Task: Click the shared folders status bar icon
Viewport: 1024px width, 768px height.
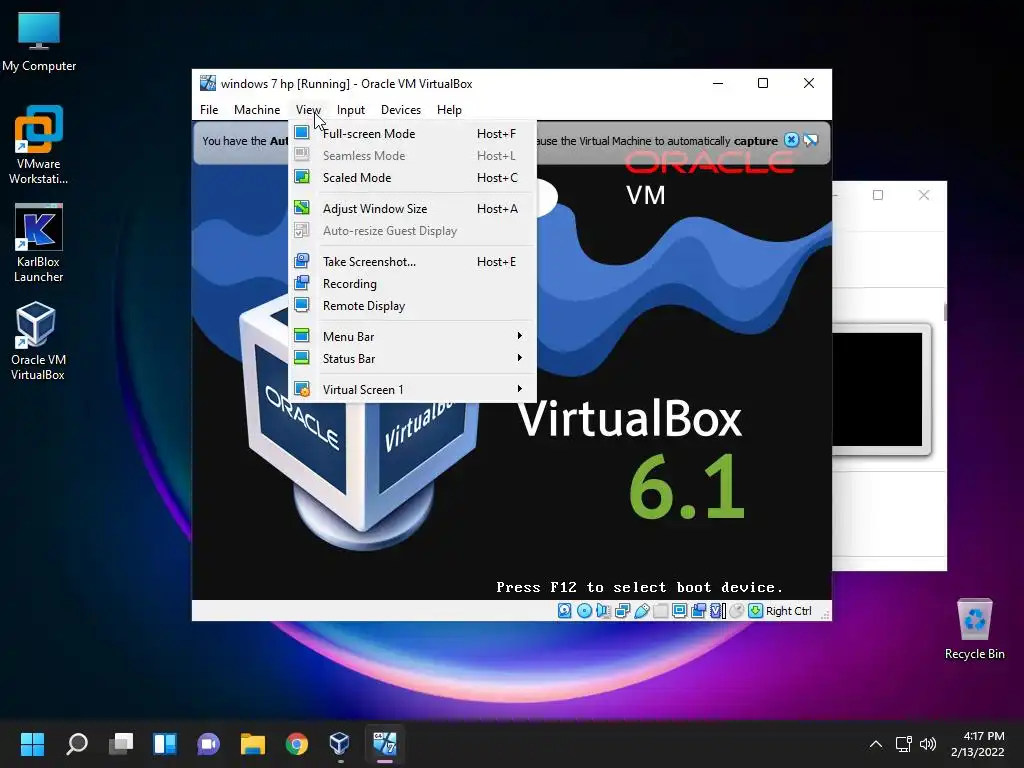Action: click(660, 611)
